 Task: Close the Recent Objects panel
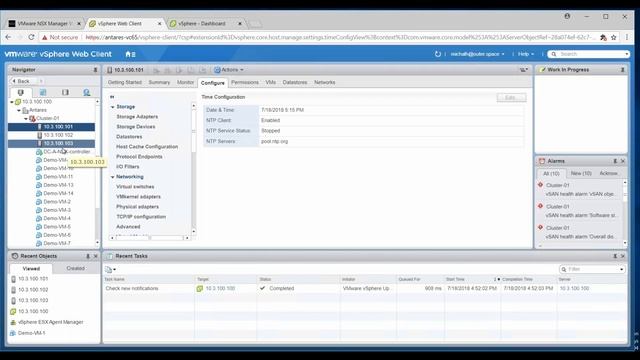(96, 256)
